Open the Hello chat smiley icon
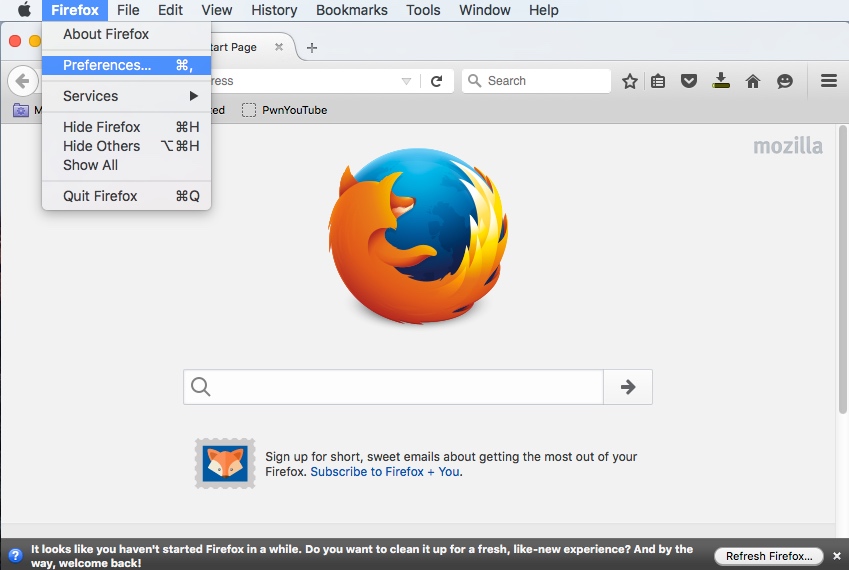The height and width of the screenshot is (570, 849). (785, 81)
